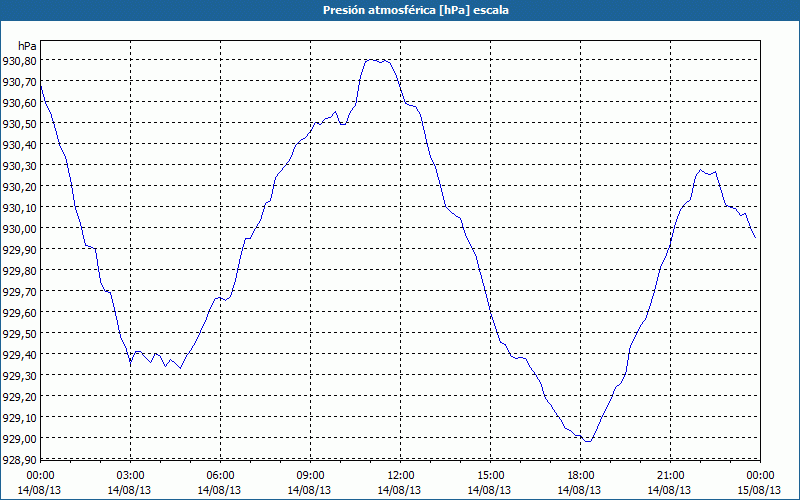The width and height of the screenshot is (800, 500).
Task: Pick the 930,40 y-axis label
Action: click(x=19, y=144)
